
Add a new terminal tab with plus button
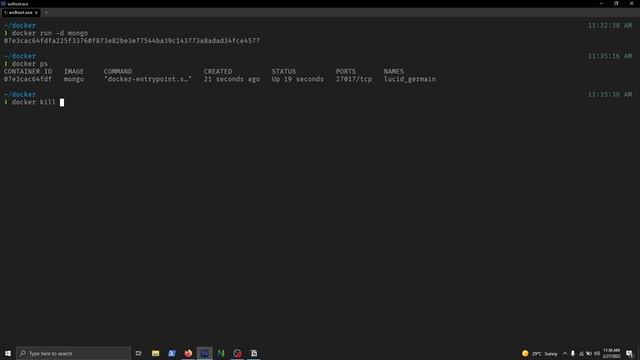point(46,13)
